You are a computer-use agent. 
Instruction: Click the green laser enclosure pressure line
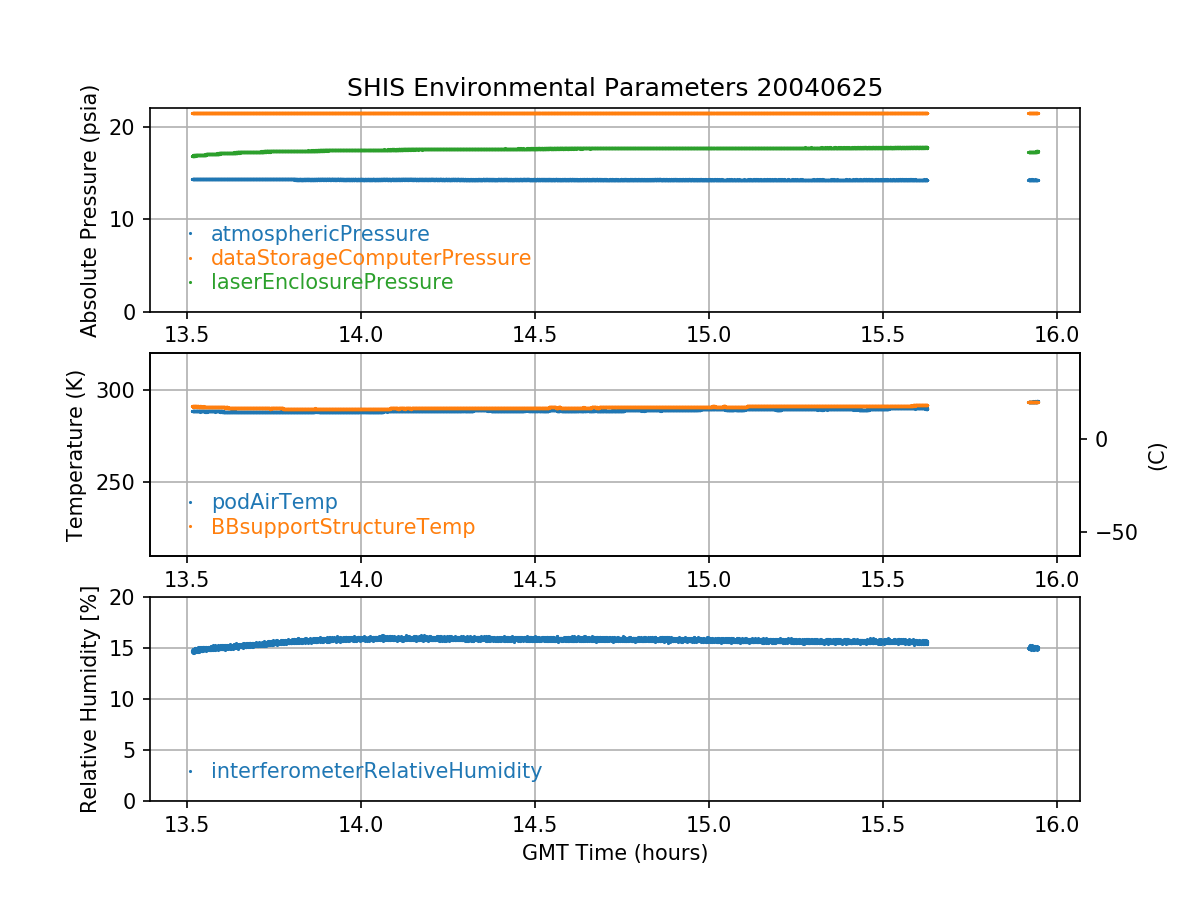pos(560,149)
